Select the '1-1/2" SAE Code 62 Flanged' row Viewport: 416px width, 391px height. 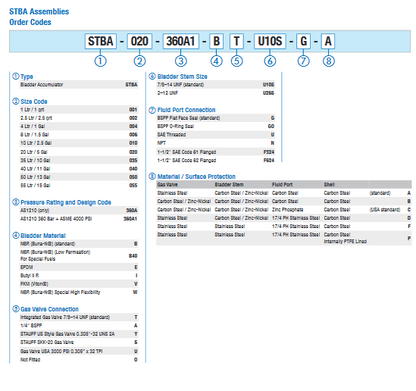[216, 160]
